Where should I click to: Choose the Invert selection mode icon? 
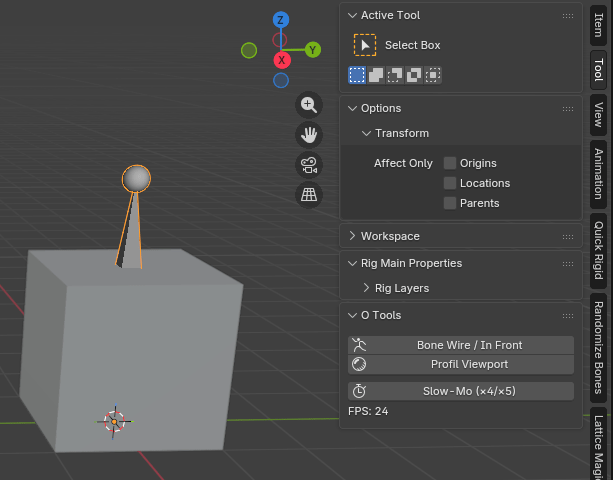pyautogui.click(x=414, y=75)
